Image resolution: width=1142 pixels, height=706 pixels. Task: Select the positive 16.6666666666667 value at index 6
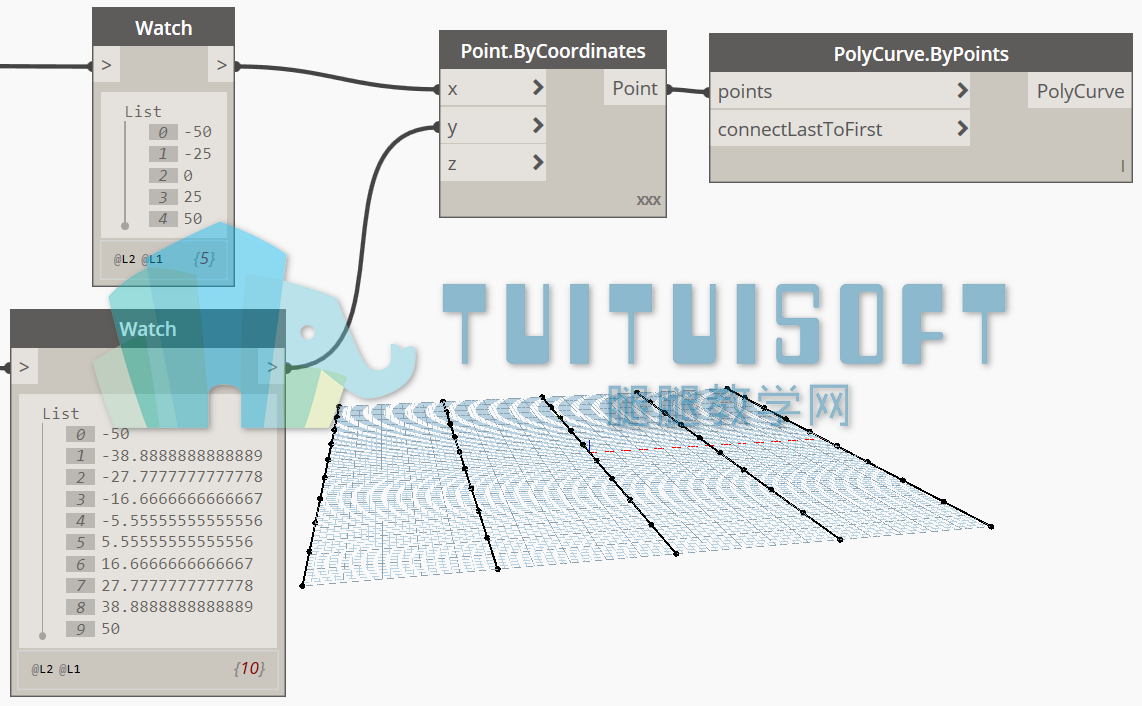coord(177,564)
